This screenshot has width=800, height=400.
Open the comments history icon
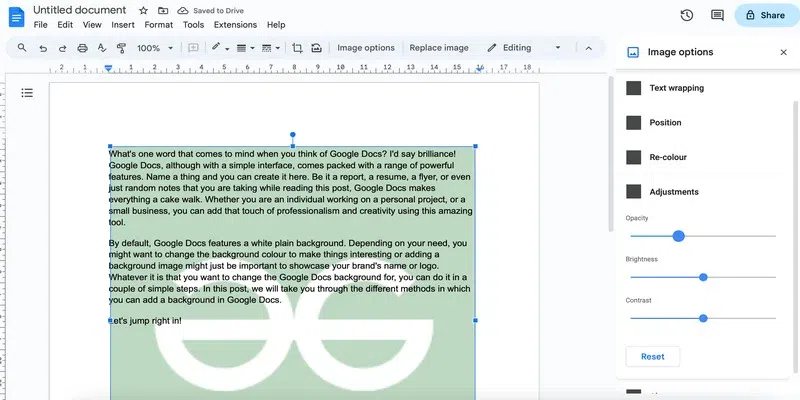(x=717, y=15)
